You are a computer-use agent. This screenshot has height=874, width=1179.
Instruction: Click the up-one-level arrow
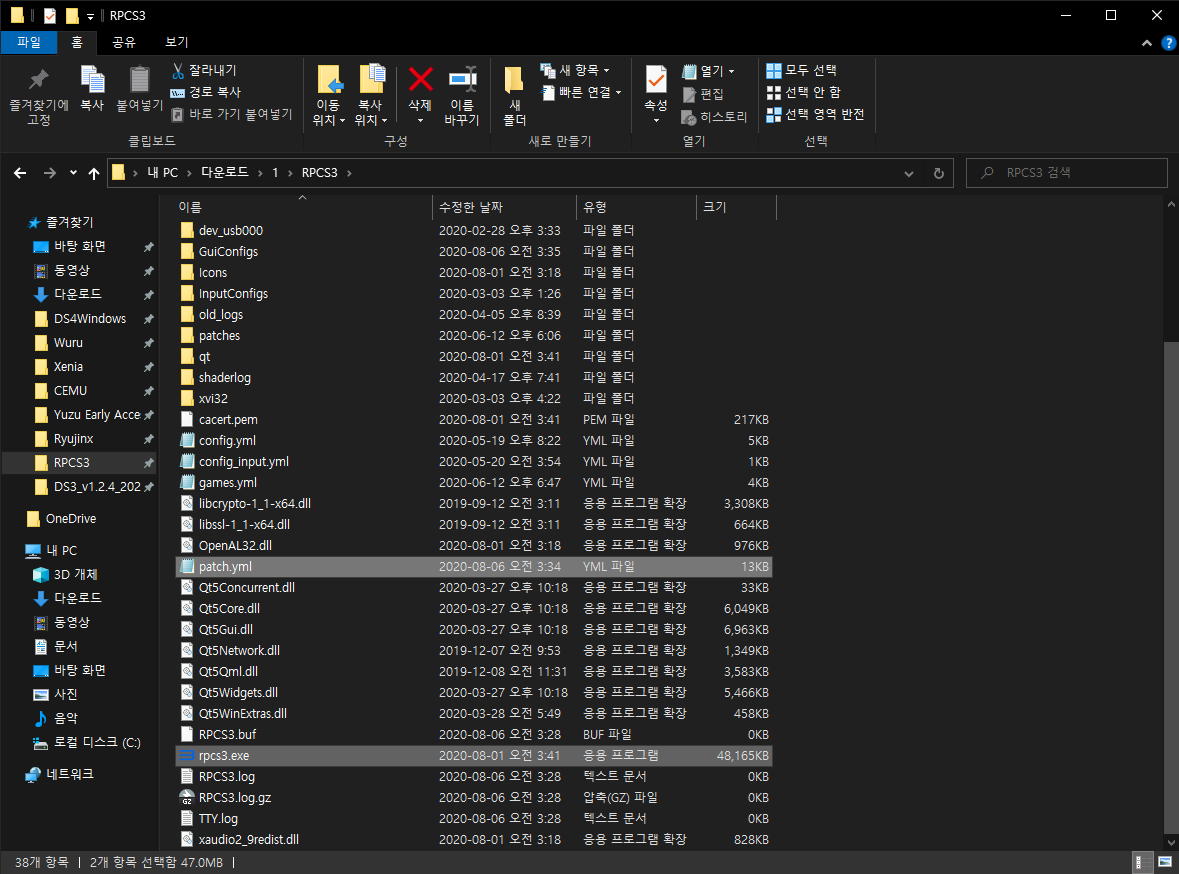tap(94, 173)
